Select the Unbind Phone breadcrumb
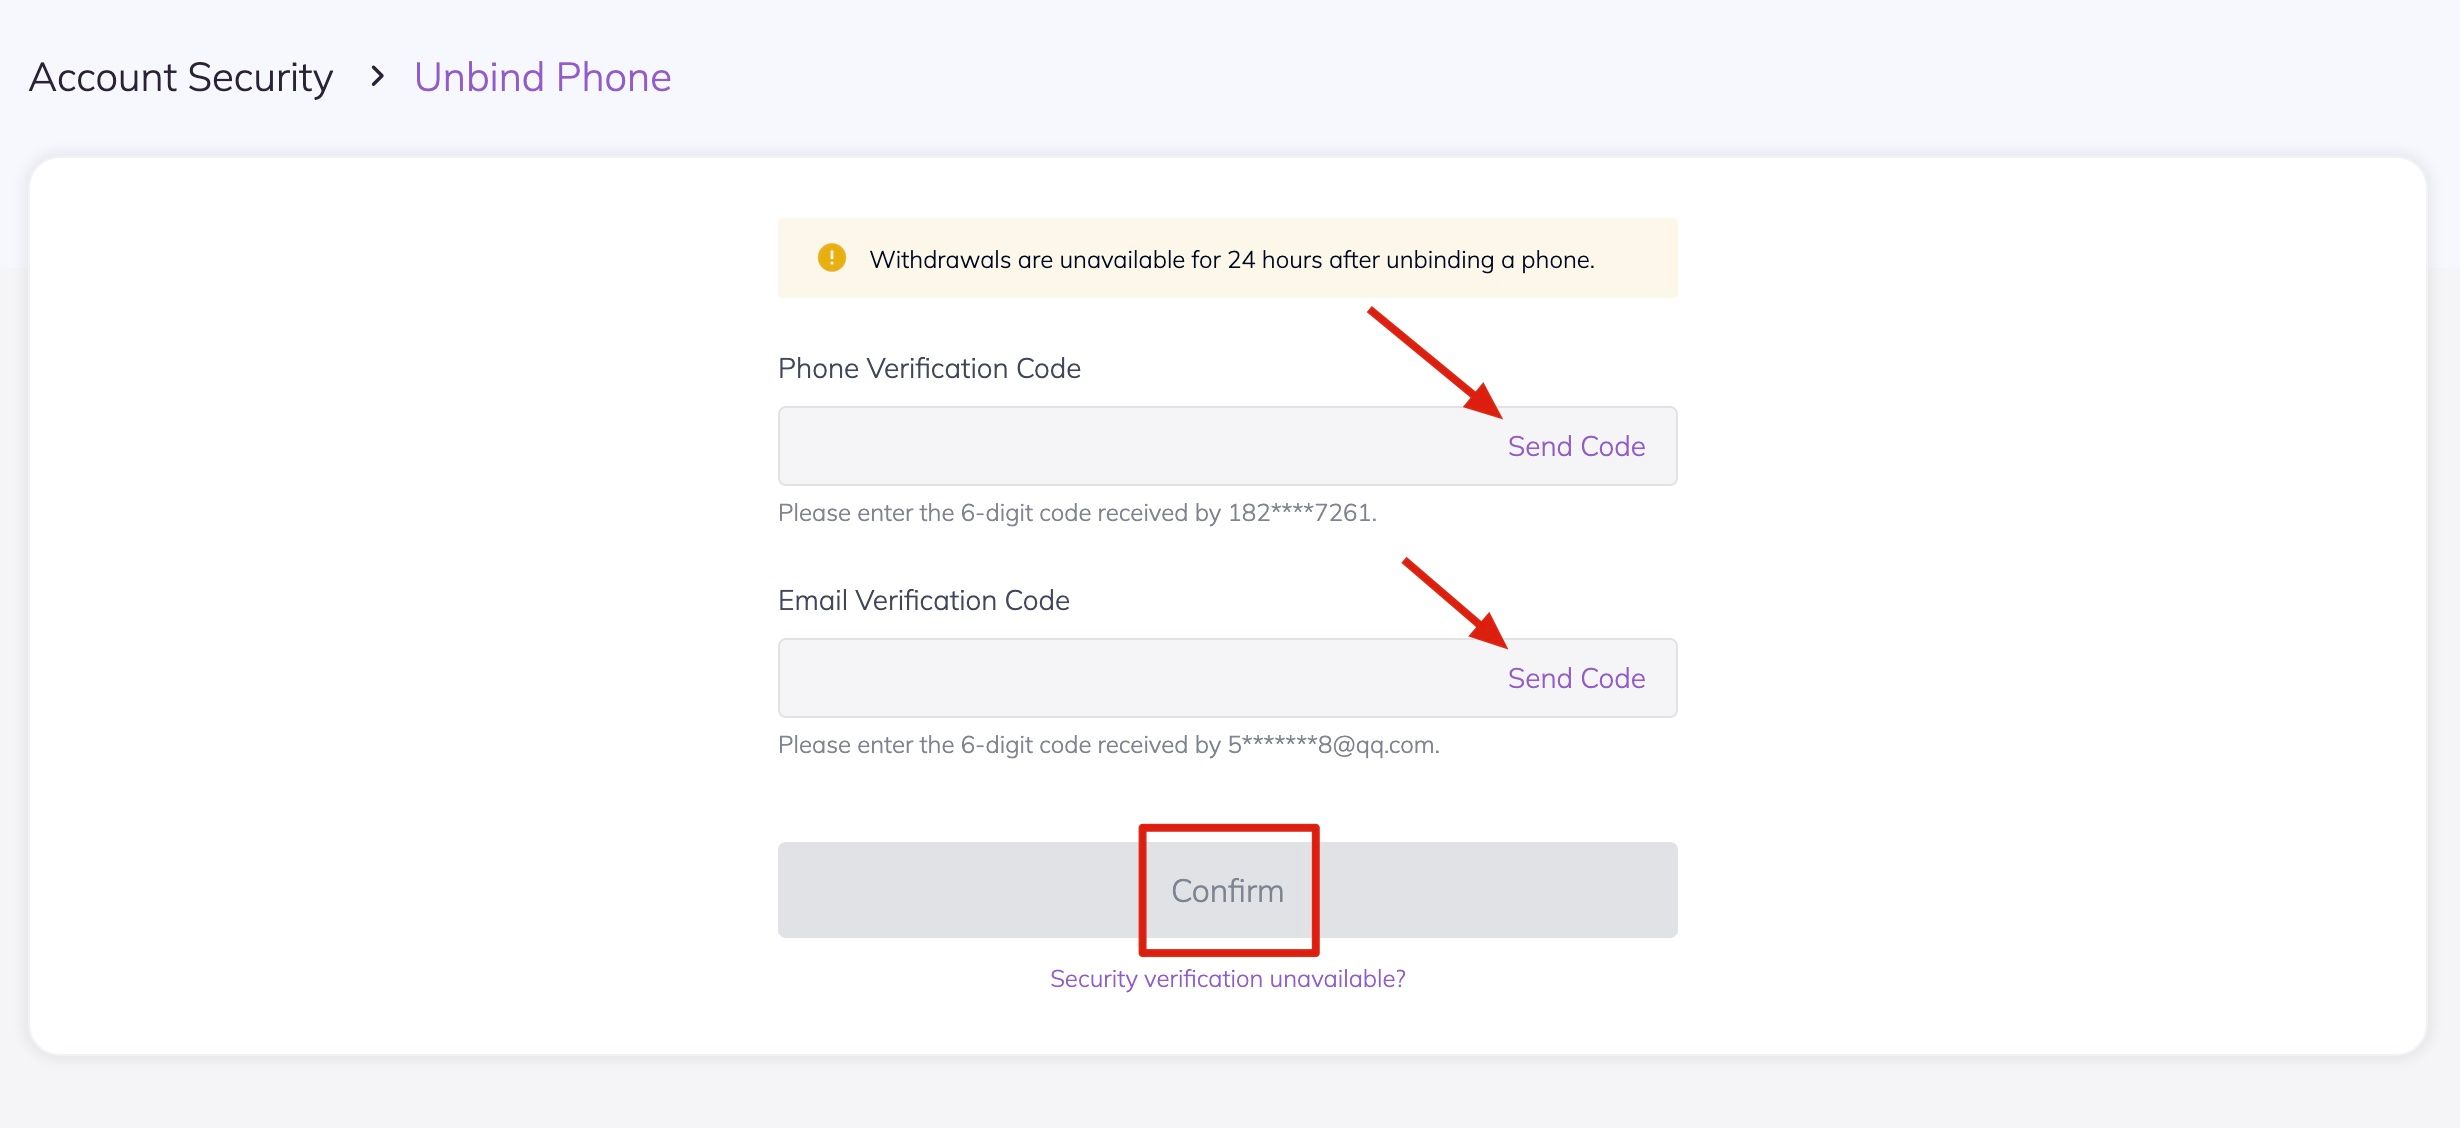Screen dimensions: 2460x1128 tap(542, 77)
